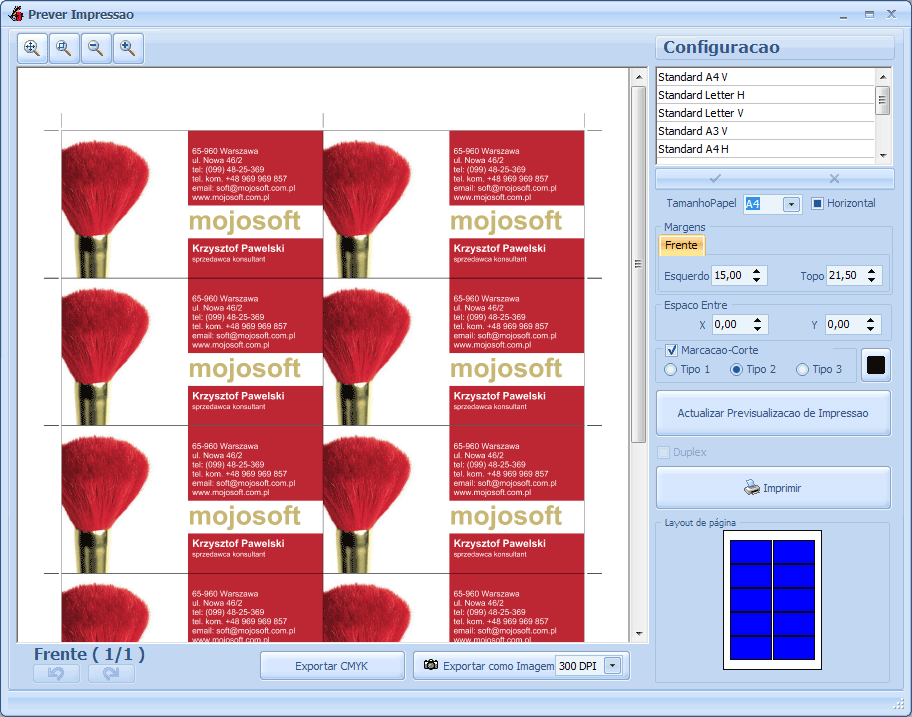Select Standard A4 H in list
The image size is (912, 717).
(765, 149)
